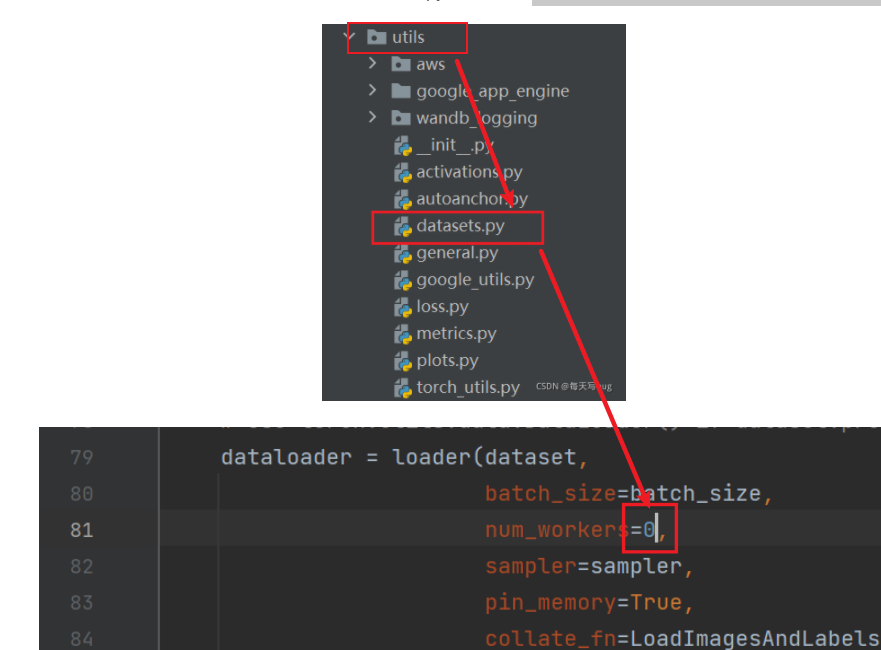Click the loss.py Python file icon
Viewport: 881px width, 650px height.
(403, 308)
